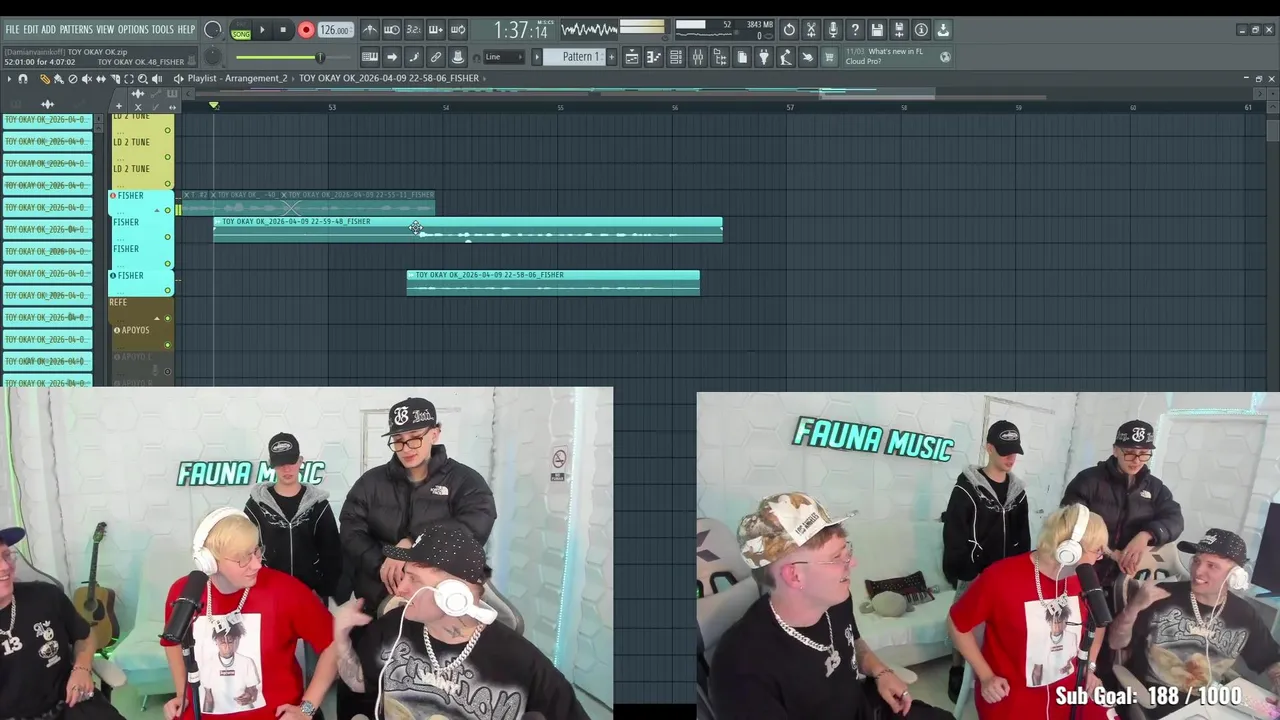Select clip TOY OKAY OK 22-58-06_FISHER
Viewport: 1280px width, 720px height.
[553, 282]
